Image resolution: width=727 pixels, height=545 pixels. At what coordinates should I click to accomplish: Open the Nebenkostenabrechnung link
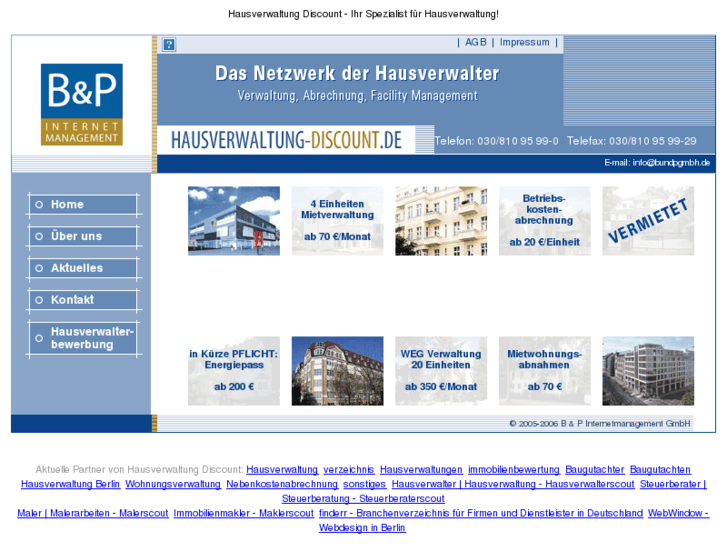pos(282,484)
